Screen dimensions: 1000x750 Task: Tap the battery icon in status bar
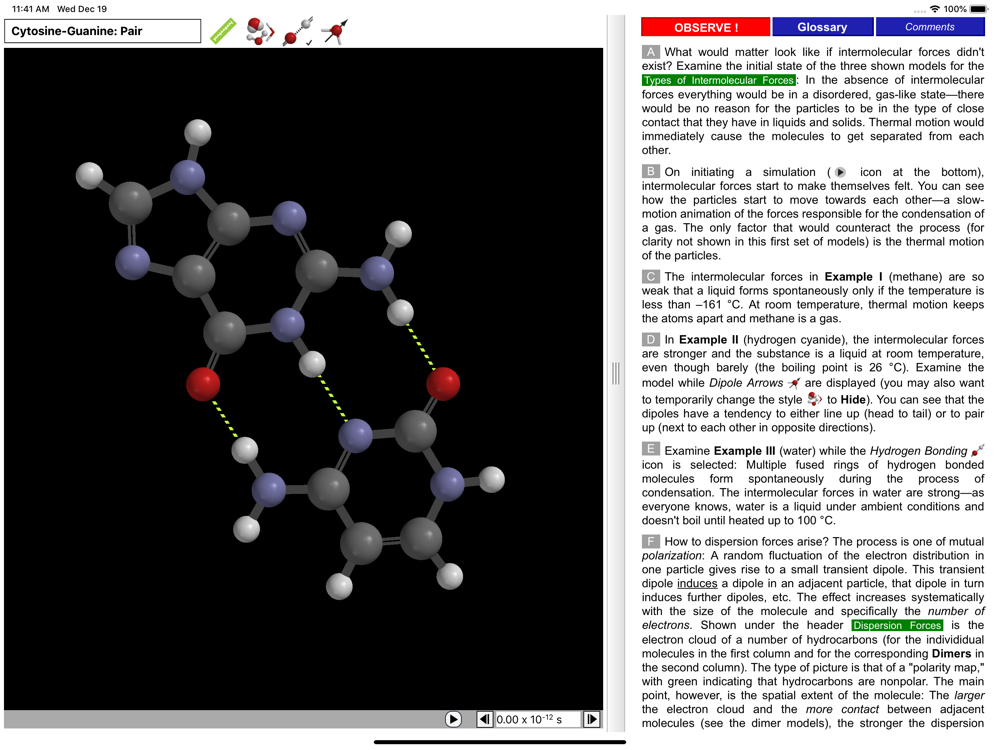click(x=978, y=9)
